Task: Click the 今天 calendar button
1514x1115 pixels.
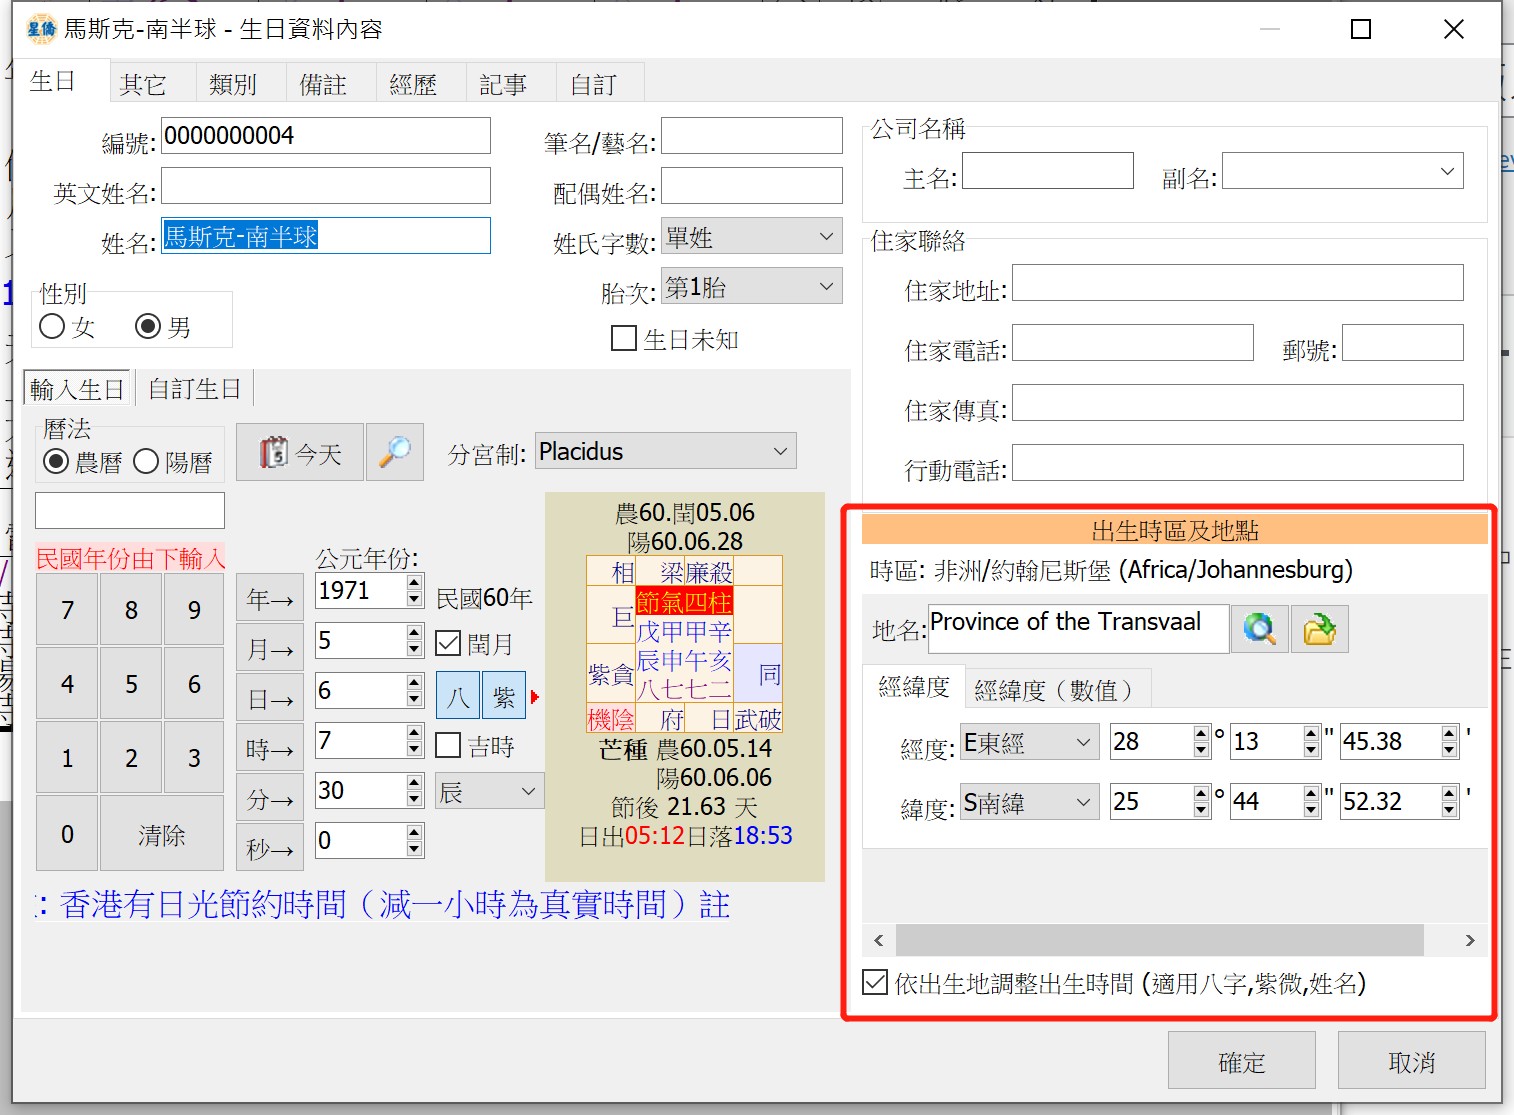Action: [x=300, y=453]
